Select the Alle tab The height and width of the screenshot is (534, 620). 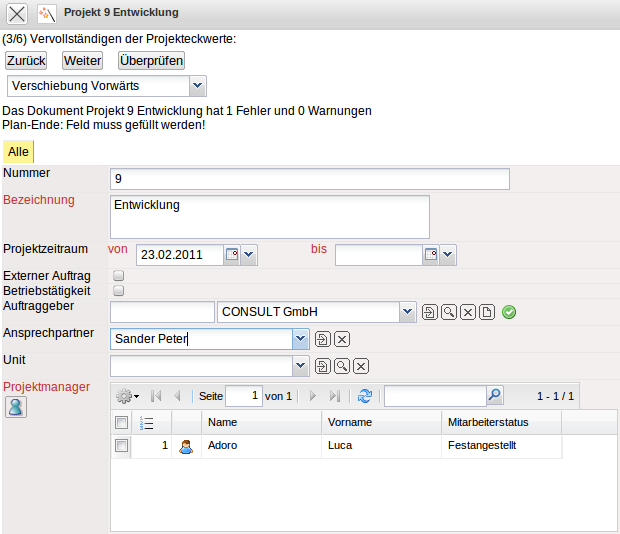[18, 152]
